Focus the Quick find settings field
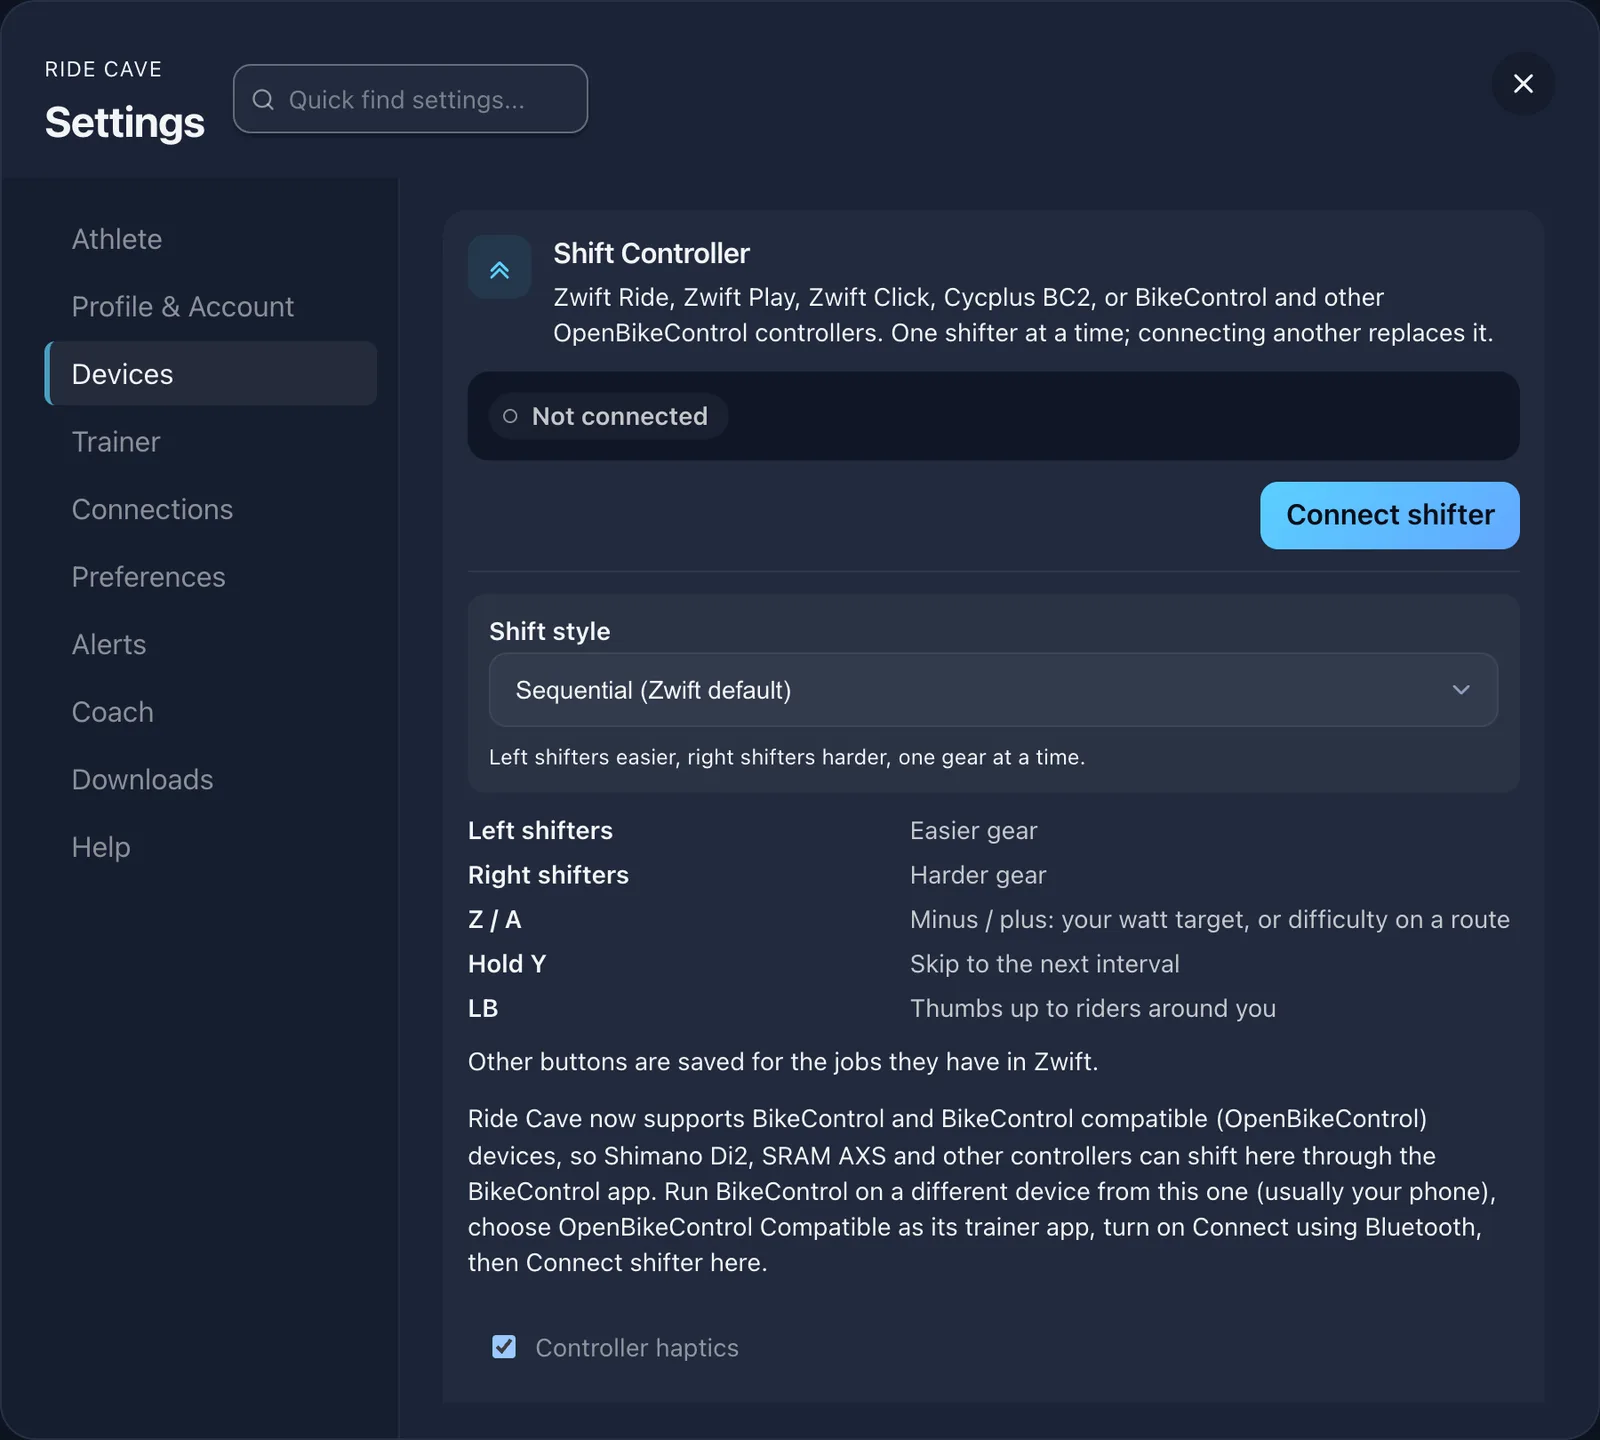1600x1440 pixels. pyautogui.click(x=410, y=99)
